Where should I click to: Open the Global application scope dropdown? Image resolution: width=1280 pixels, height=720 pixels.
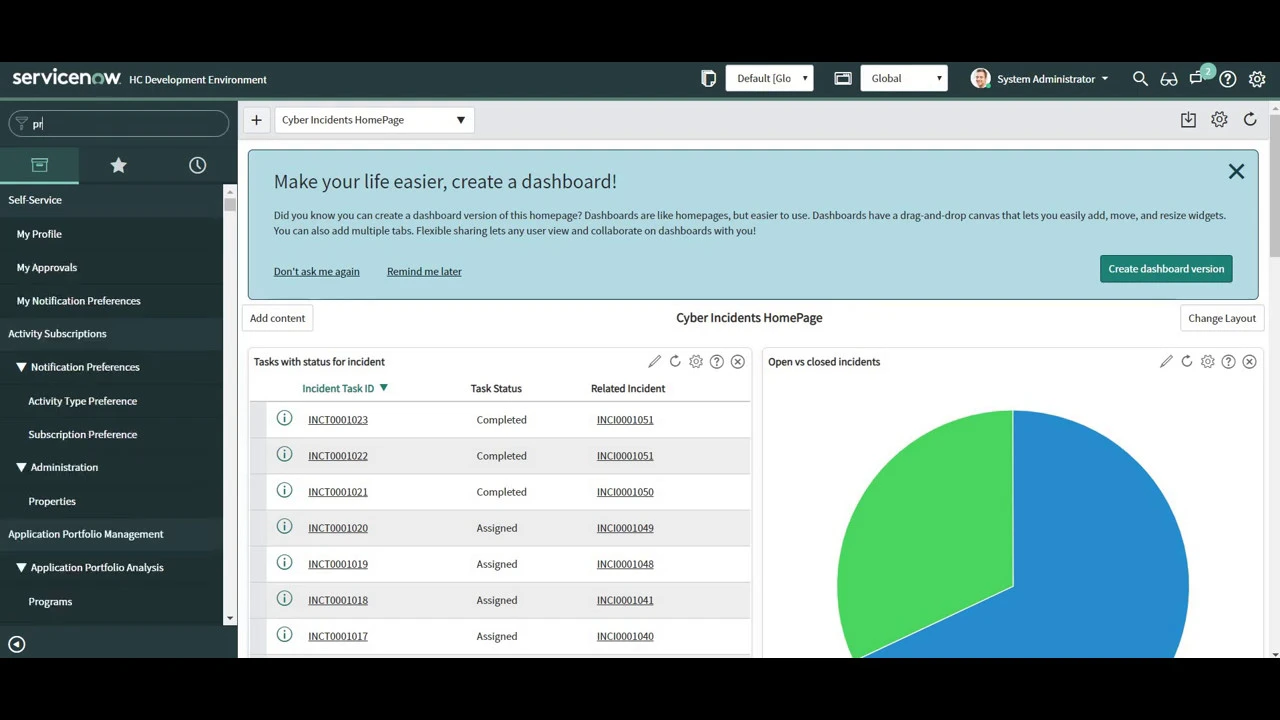(x=904, y=79)
